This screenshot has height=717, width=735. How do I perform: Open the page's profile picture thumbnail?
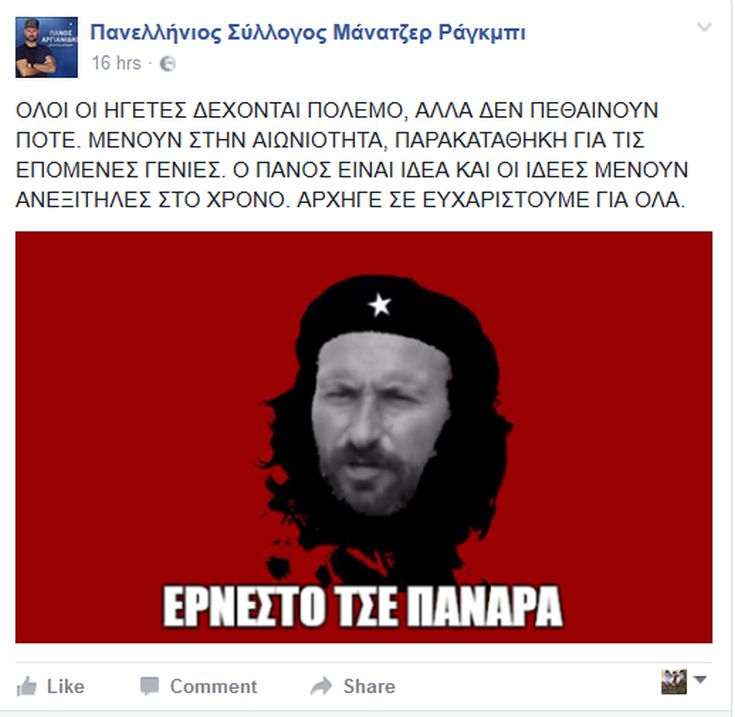(46, 47)
